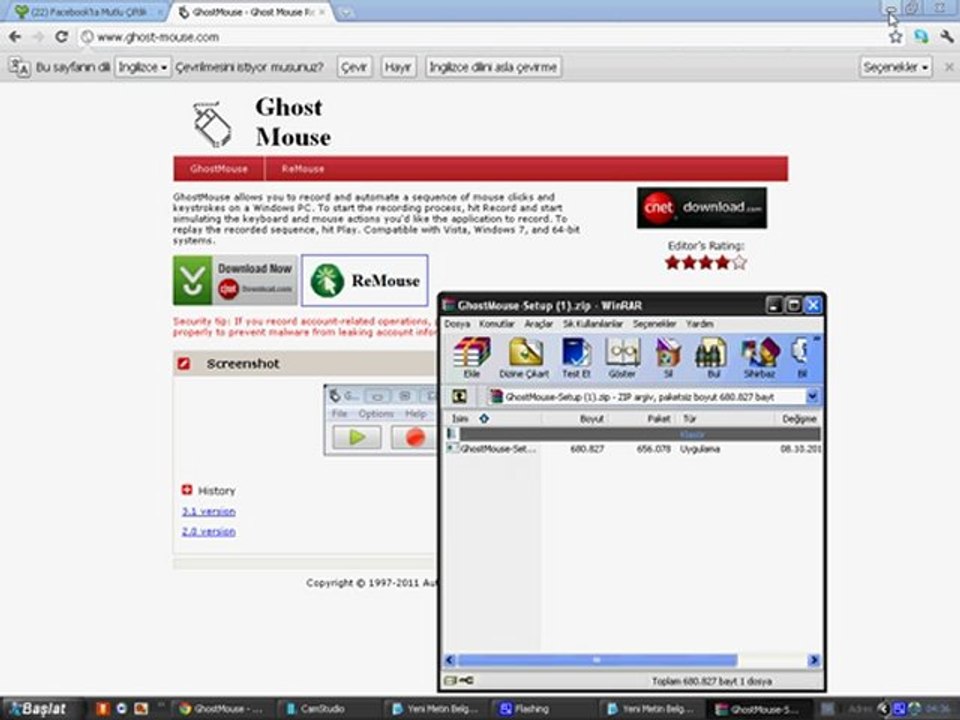Close the translation bar with X
The width and height of the screenshot is (960, 720).
click(949, 67)
